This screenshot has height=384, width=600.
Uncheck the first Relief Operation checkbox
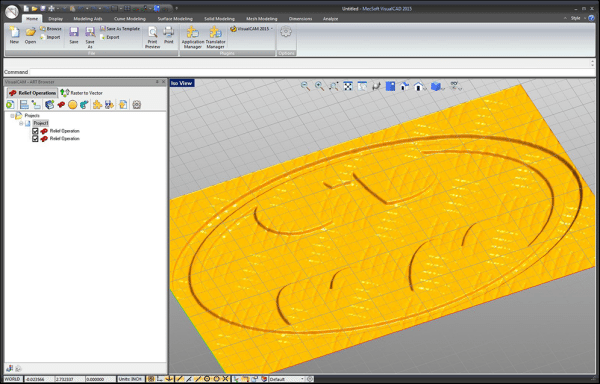(35, 131)
